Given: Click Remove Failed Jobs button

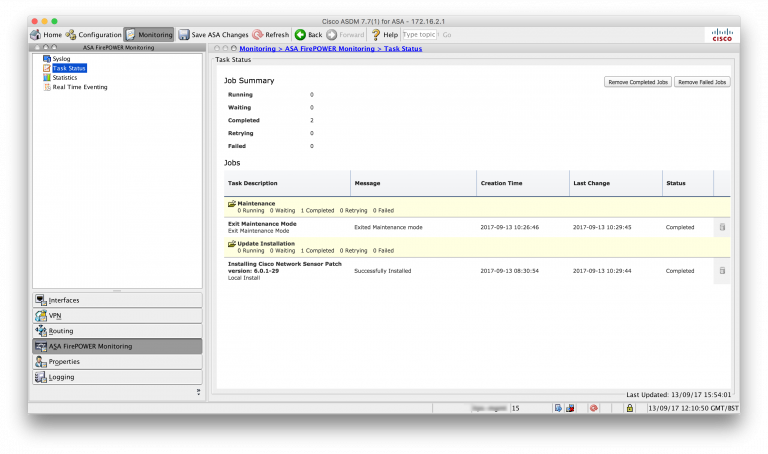Looking at the screenshot, I should [702, 82].
